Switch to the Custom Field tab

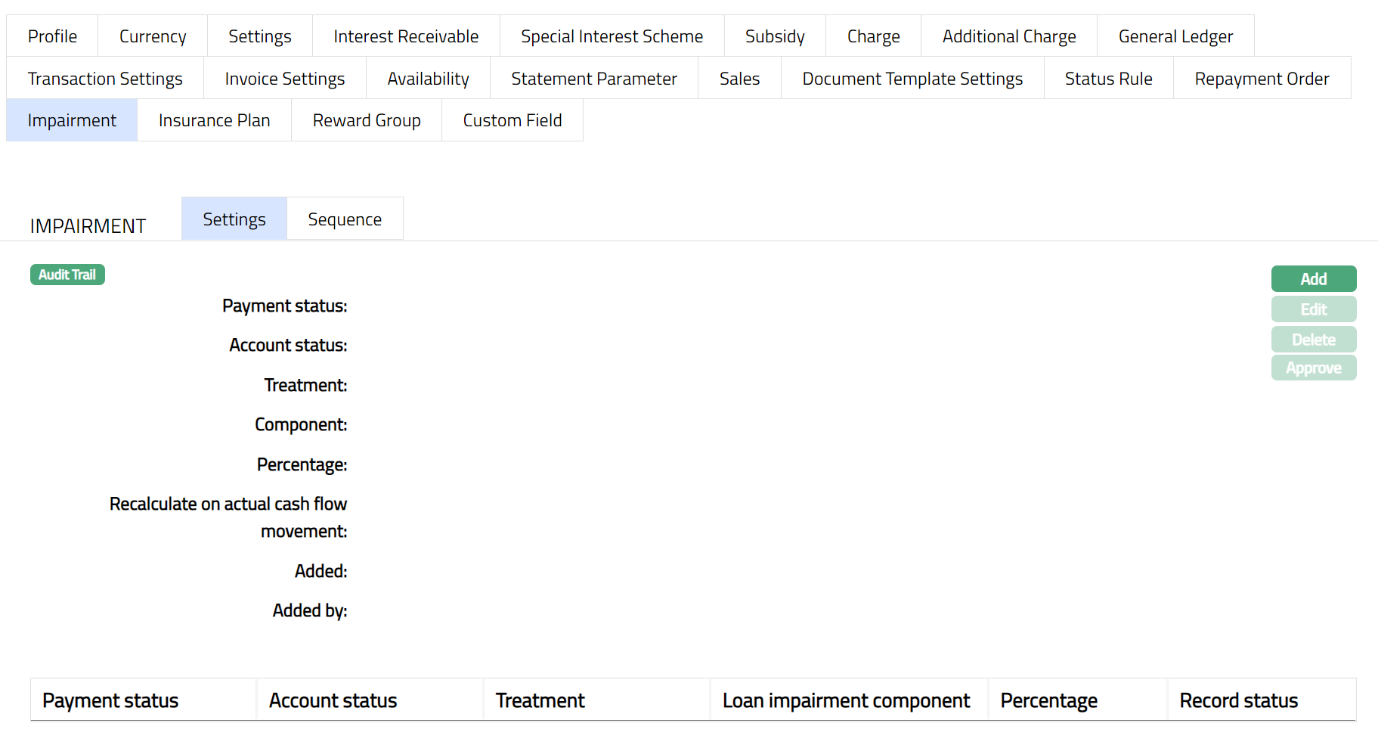pos(512,120)
